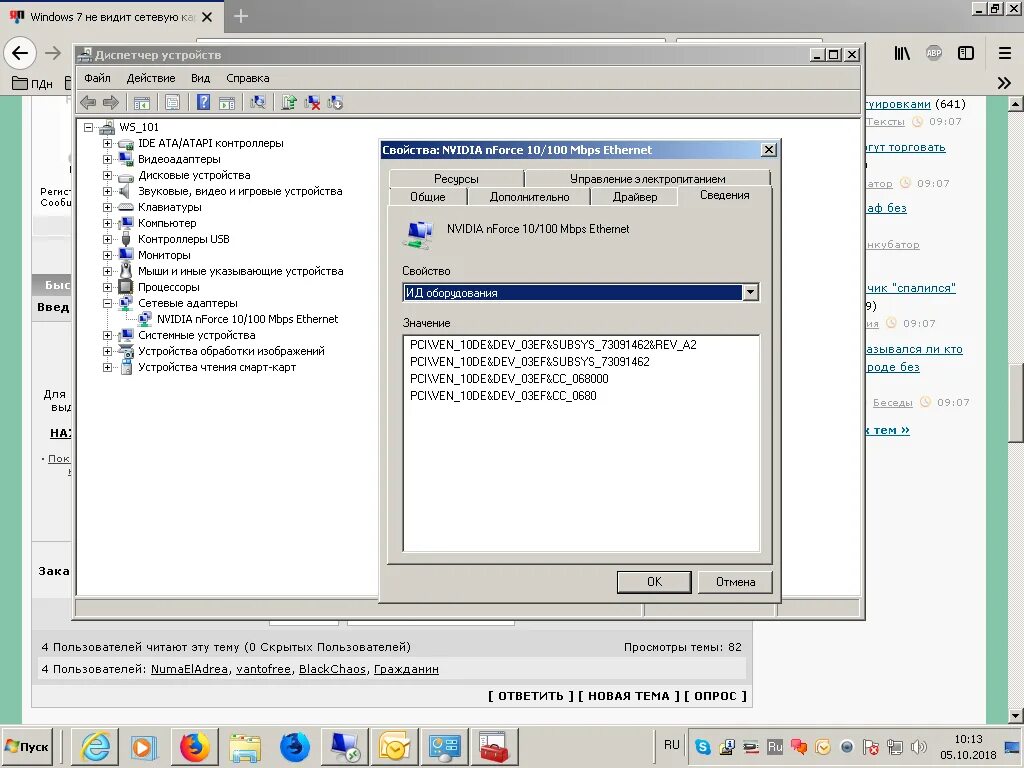This screenshot has width=1024, height=768.
Task: Click the Forward arrow in Device Manager toolbar
Action: (110, 102)
